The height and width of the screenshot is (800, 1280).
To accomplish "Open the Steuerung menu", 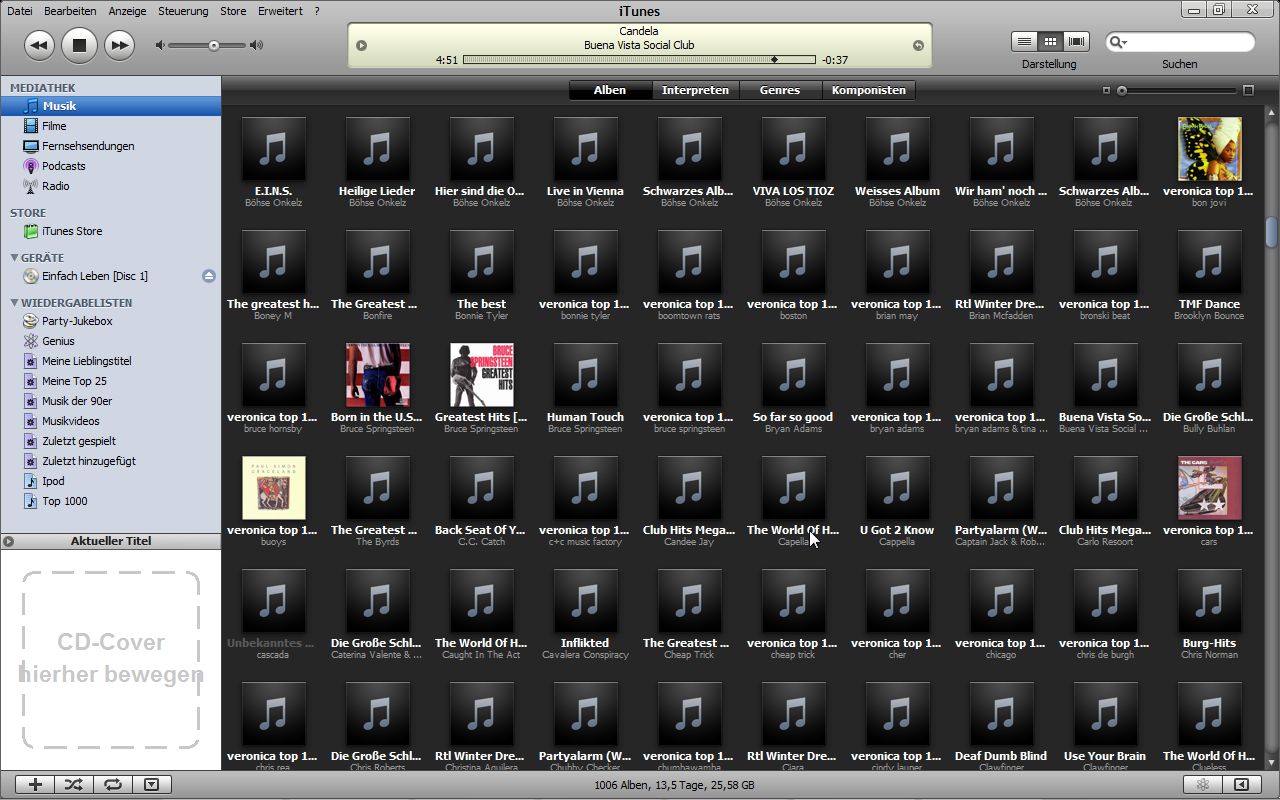I will 183,11.
